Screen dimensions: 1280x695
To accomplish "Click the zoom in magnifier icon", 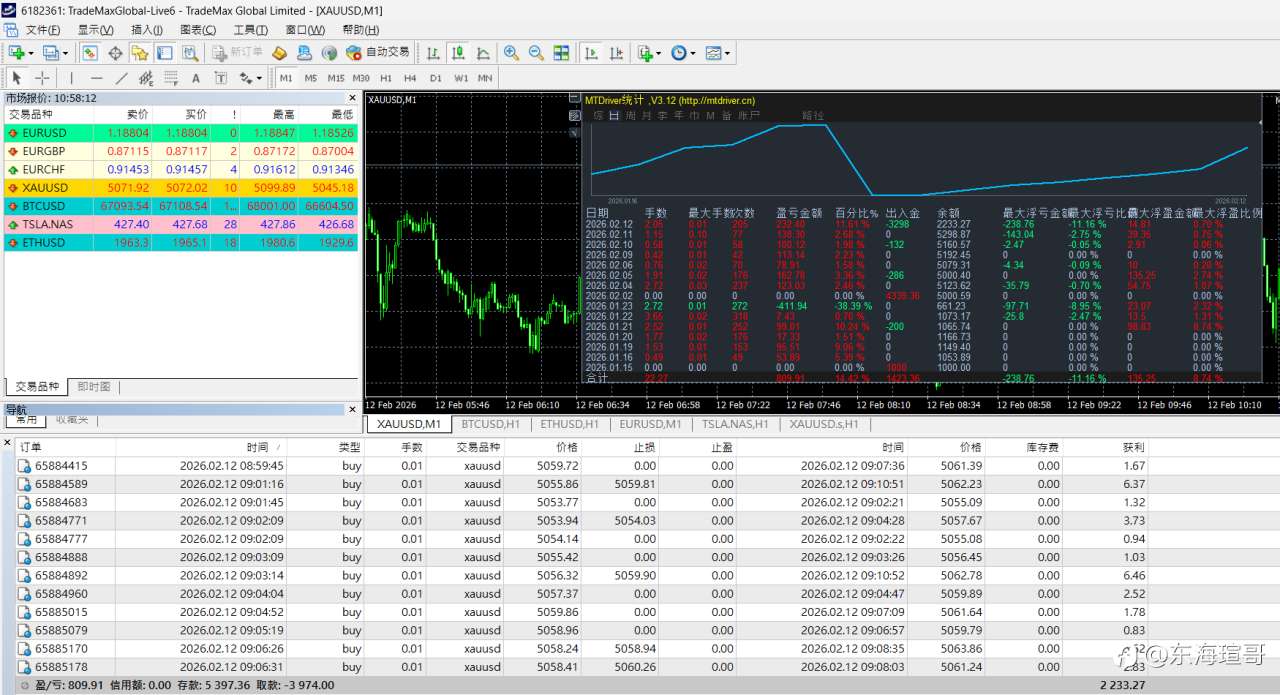I will point(511,53).
